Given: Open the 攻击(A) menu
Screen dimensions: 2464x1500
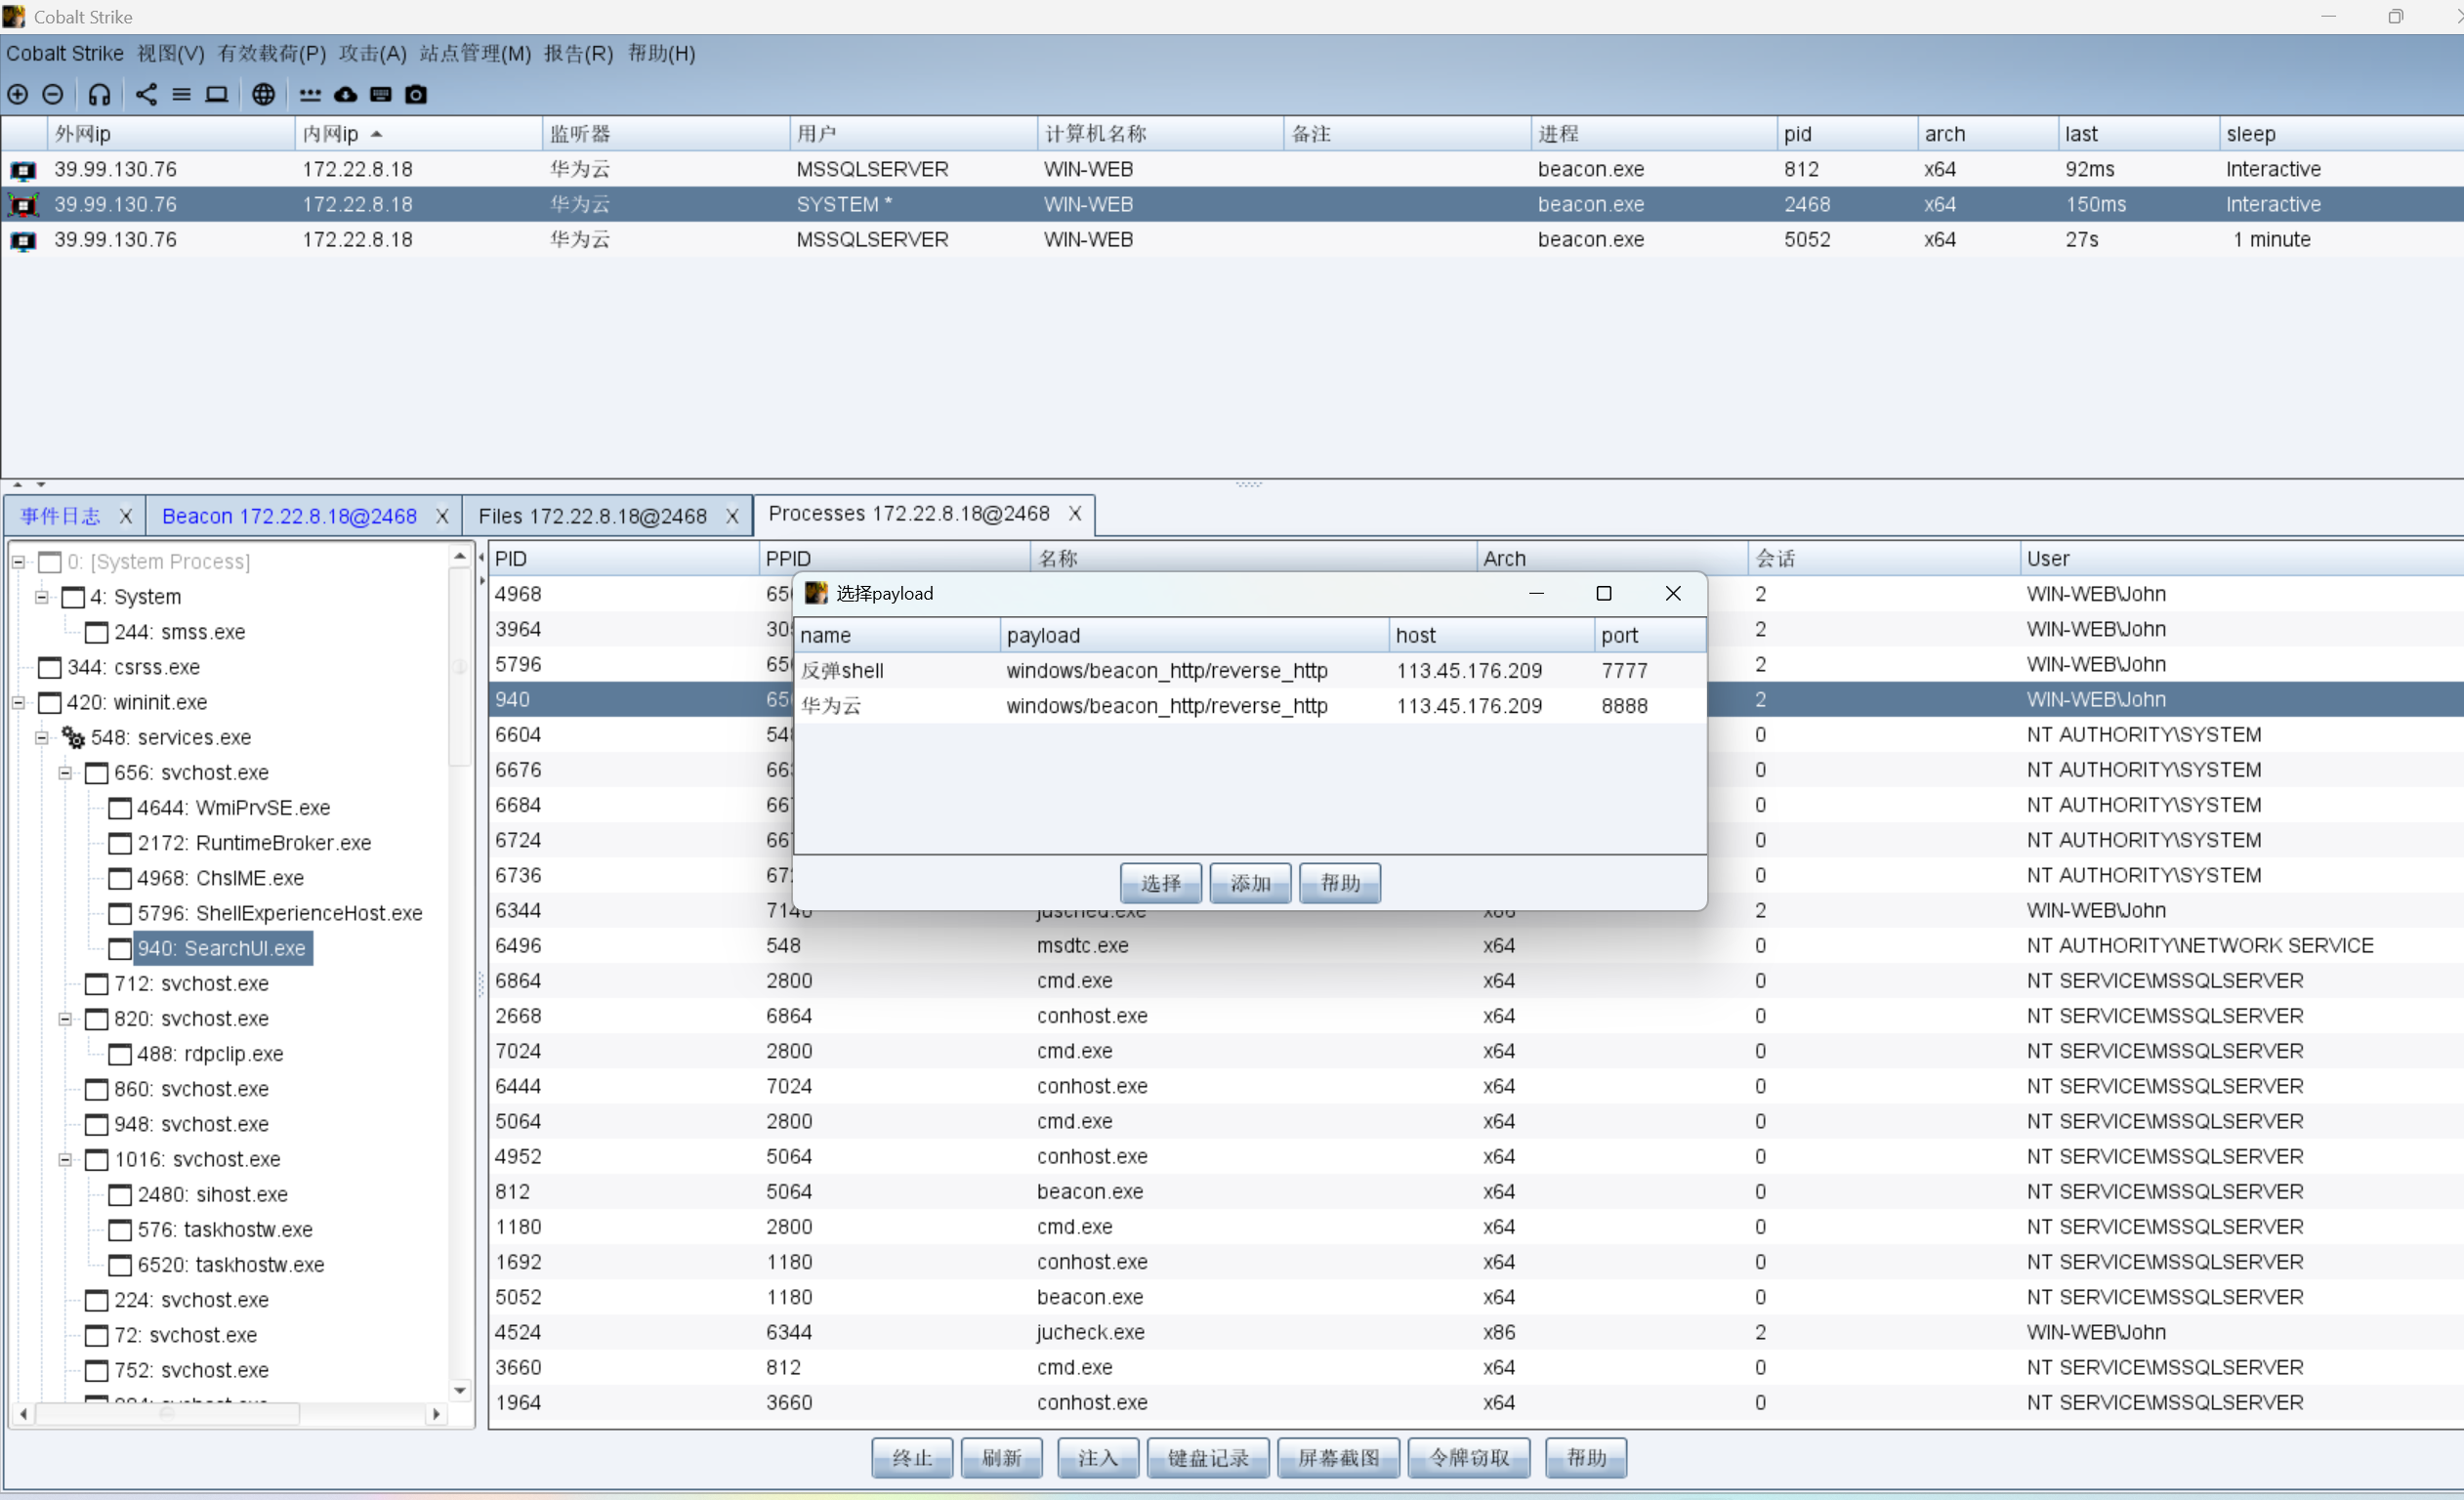Looking at the screenshot, I should click(x=373, y=53).
